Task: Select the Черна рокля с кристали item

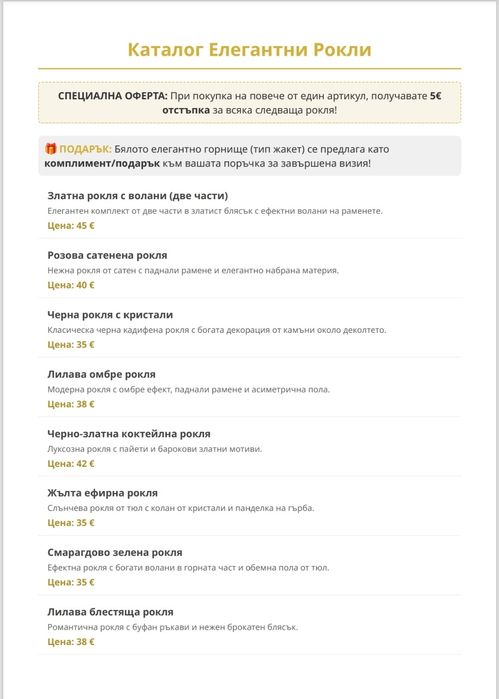Action: point(249,329)
